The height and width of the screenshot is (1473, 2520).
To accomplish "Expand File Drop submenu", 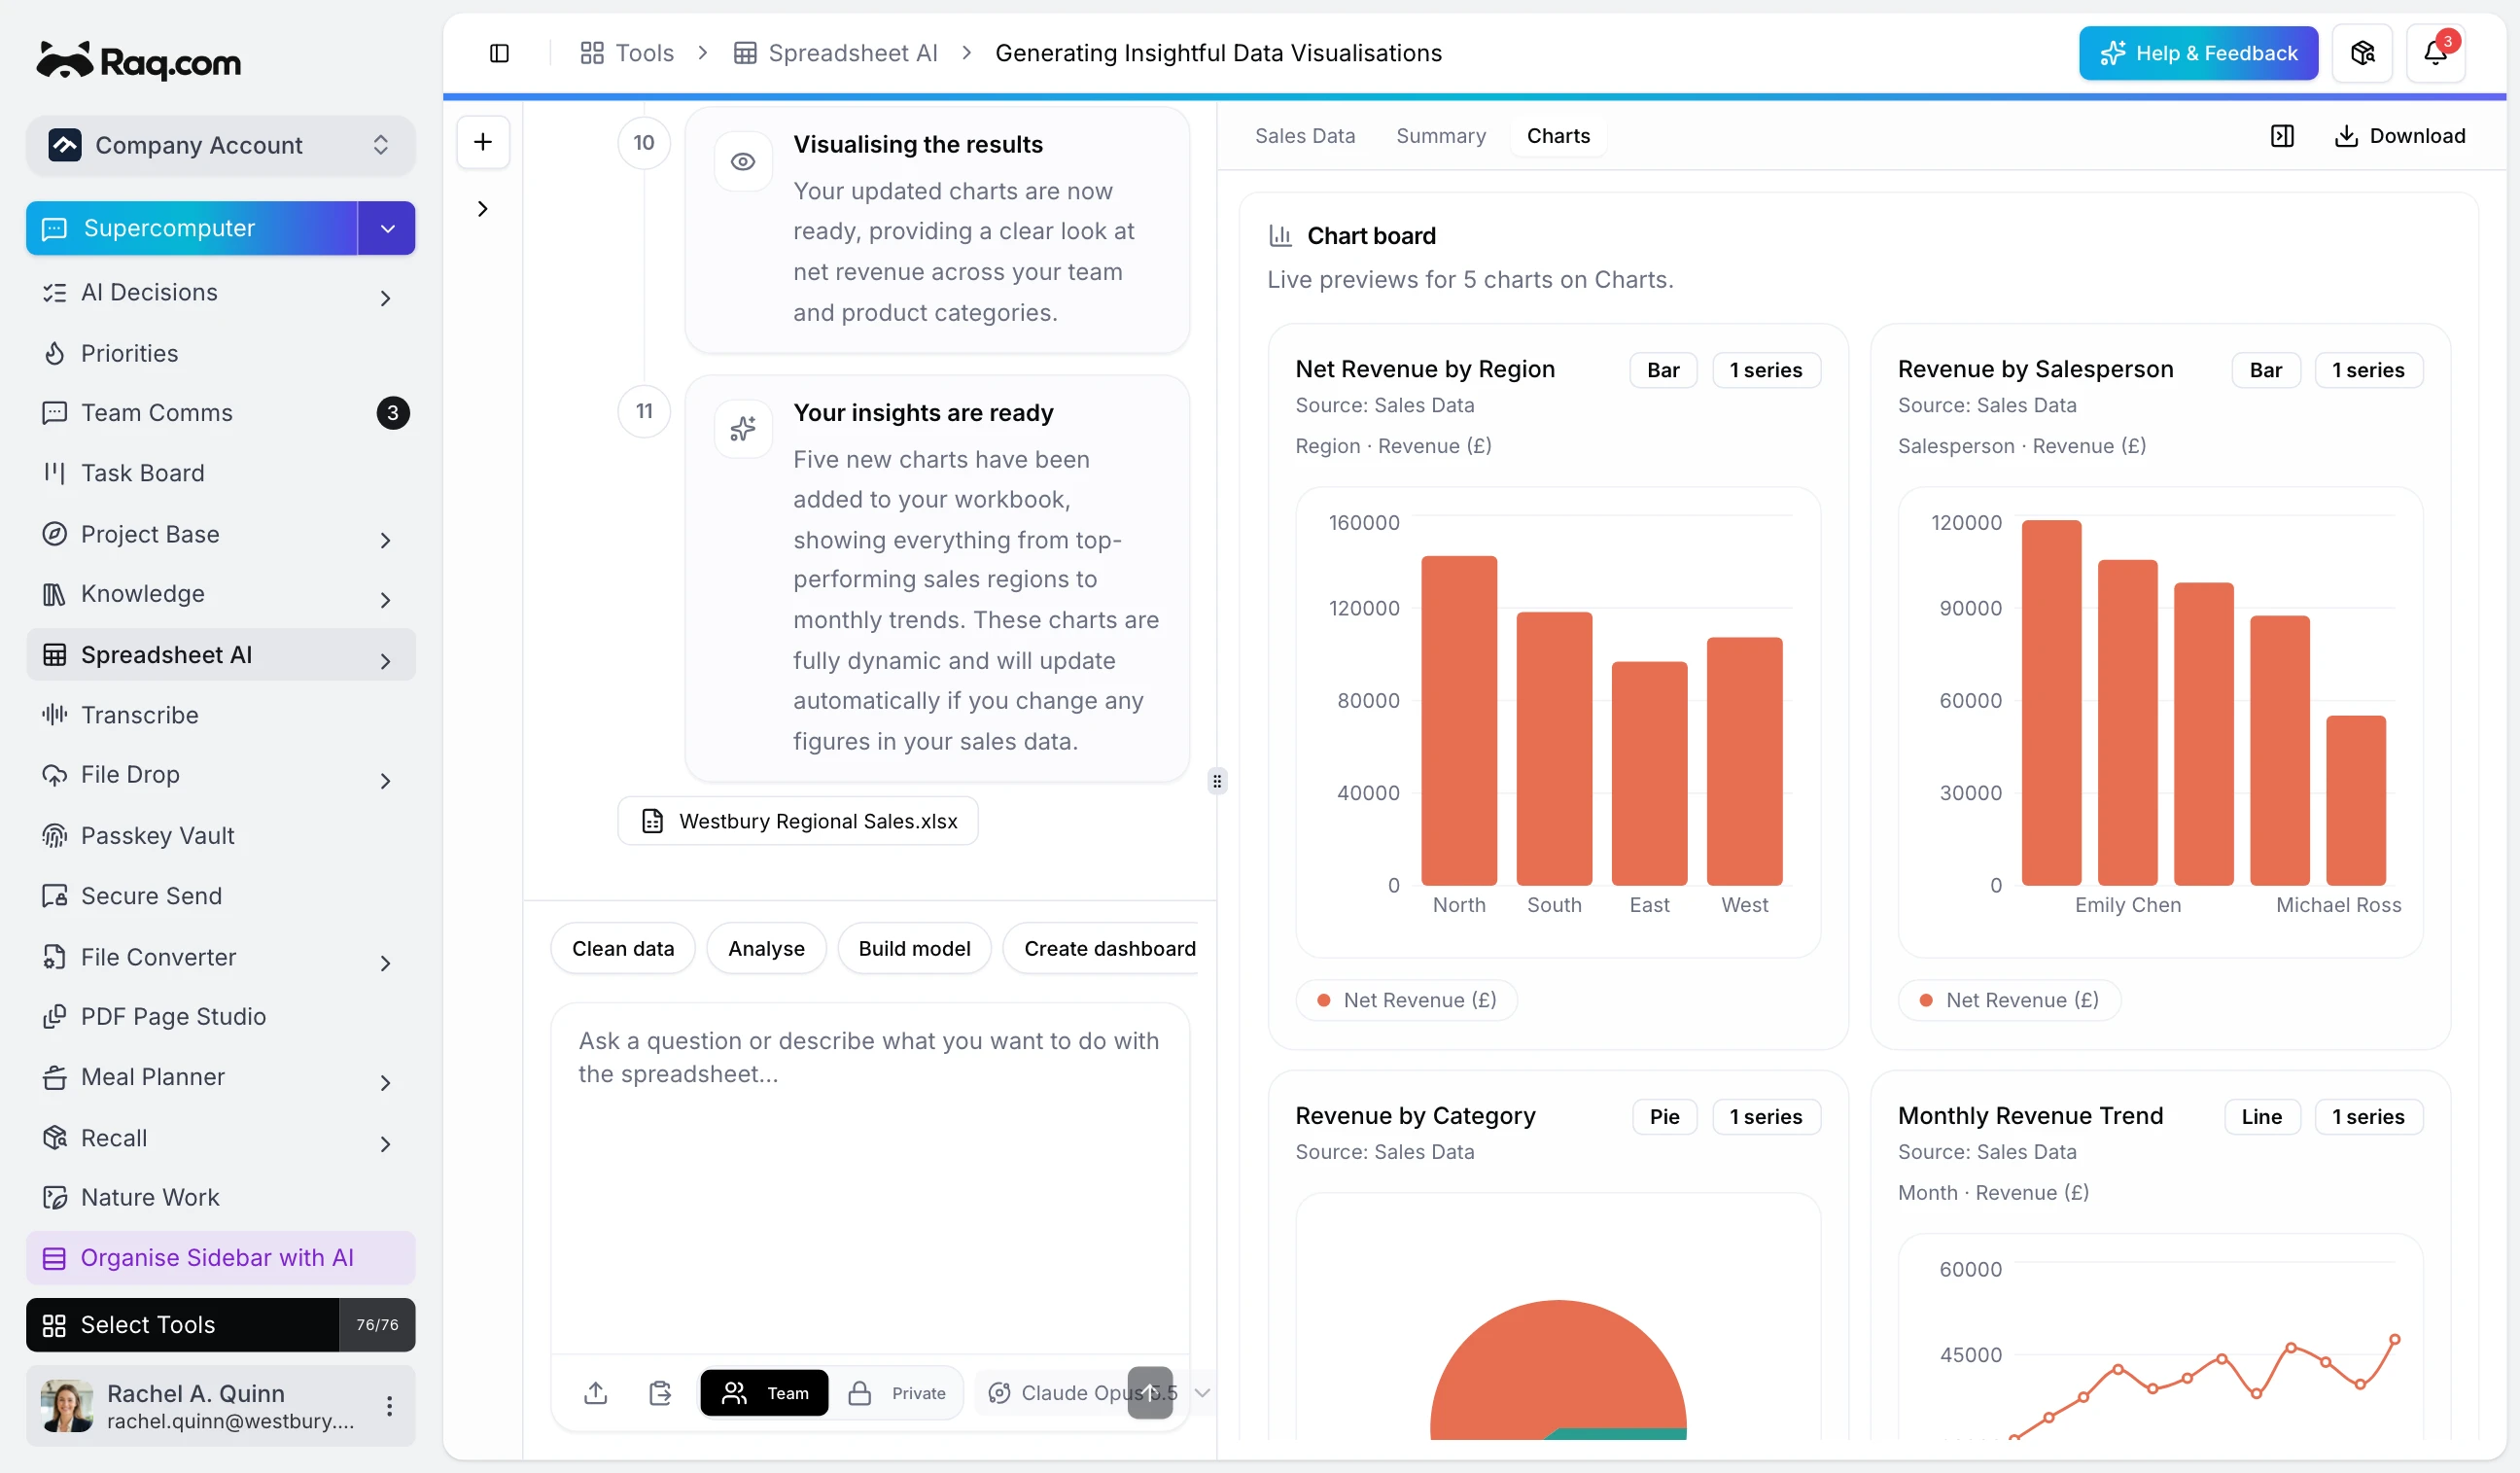I will (385, 781).
